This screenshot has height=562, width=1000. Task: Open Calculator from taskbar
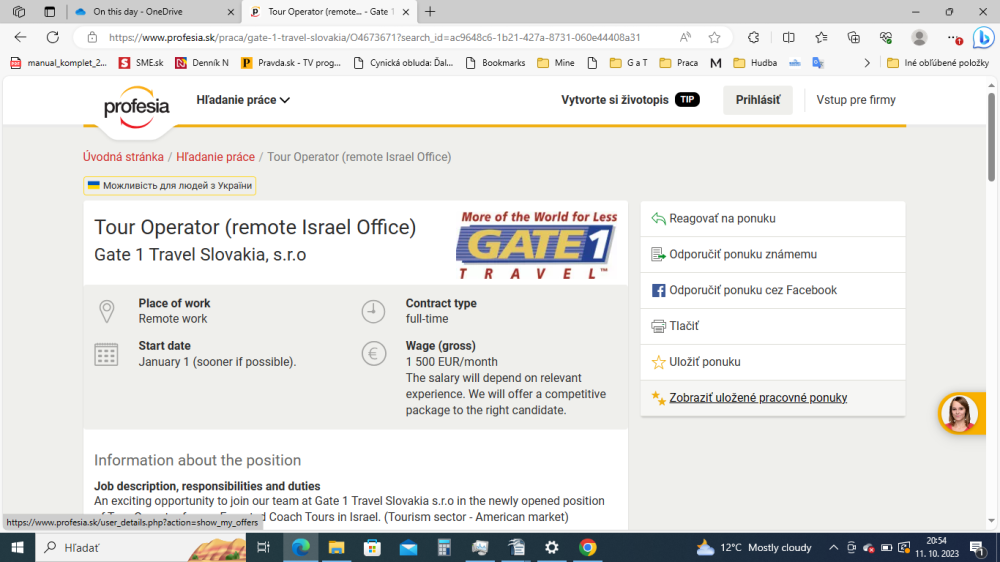444,547
